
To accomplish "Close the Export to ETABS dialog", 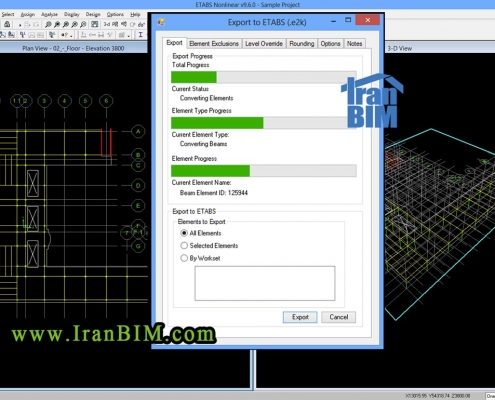I will click(368, 20).
